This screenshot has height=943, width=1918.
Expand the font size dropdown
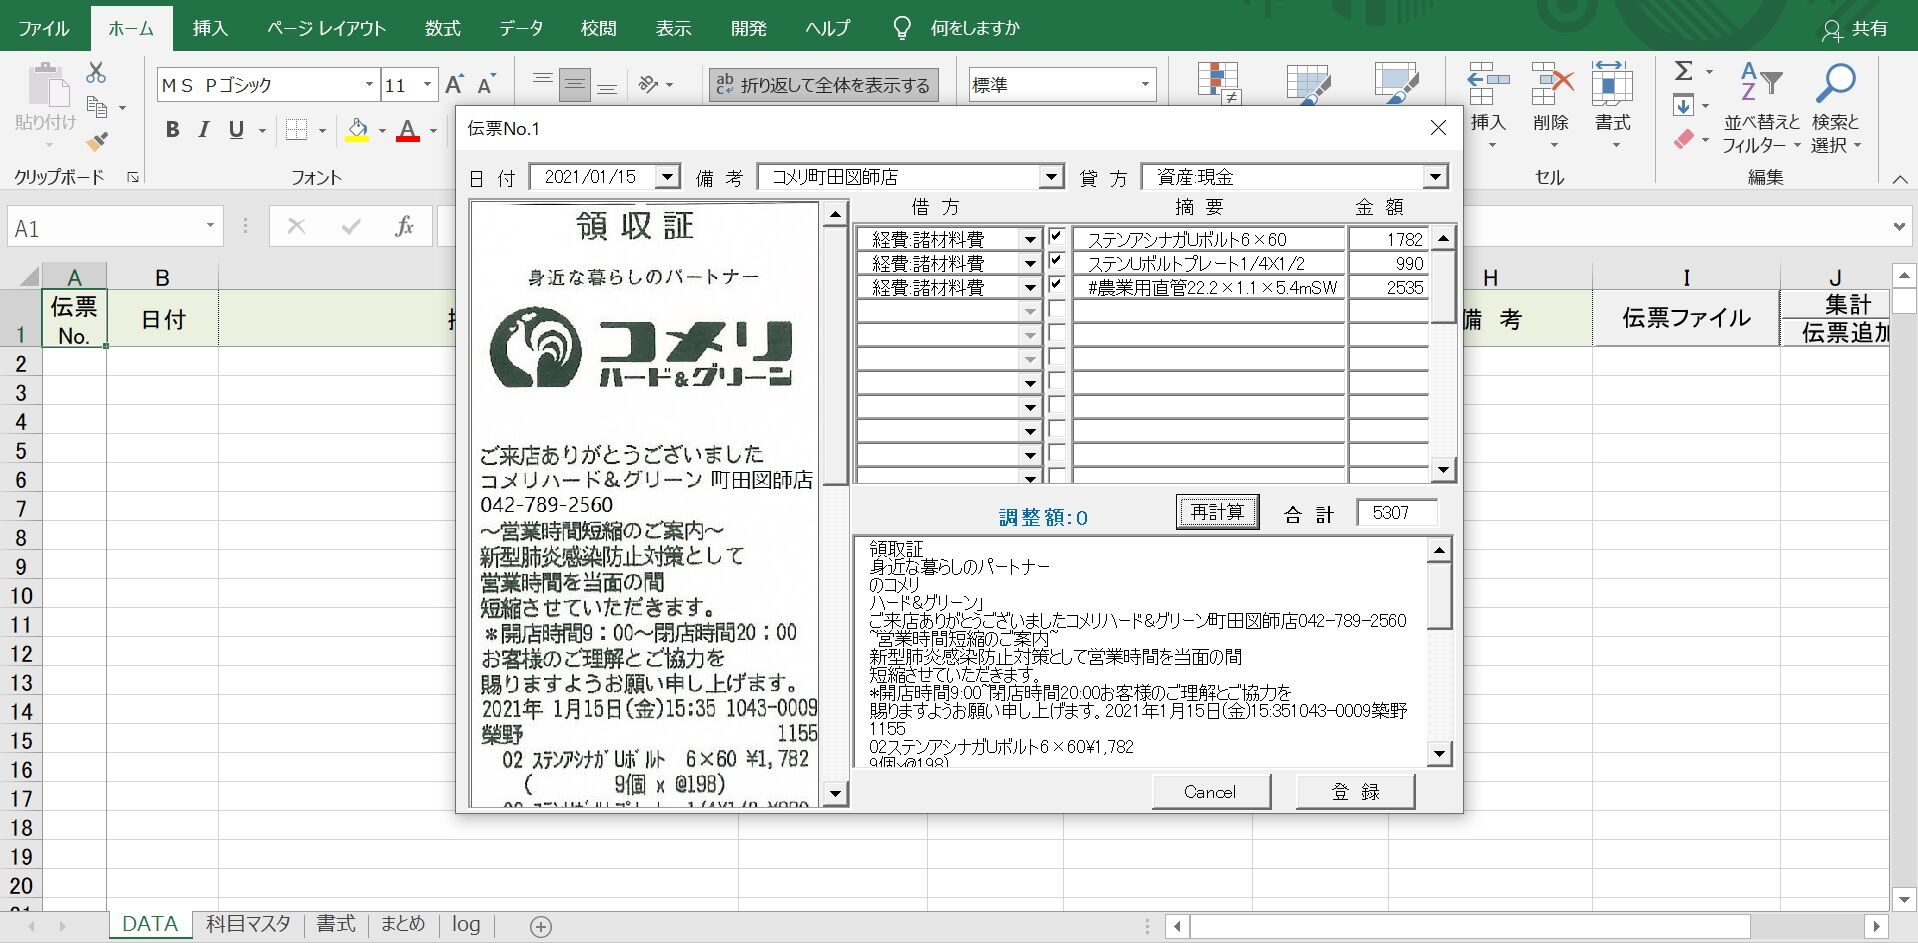point(428,85)
